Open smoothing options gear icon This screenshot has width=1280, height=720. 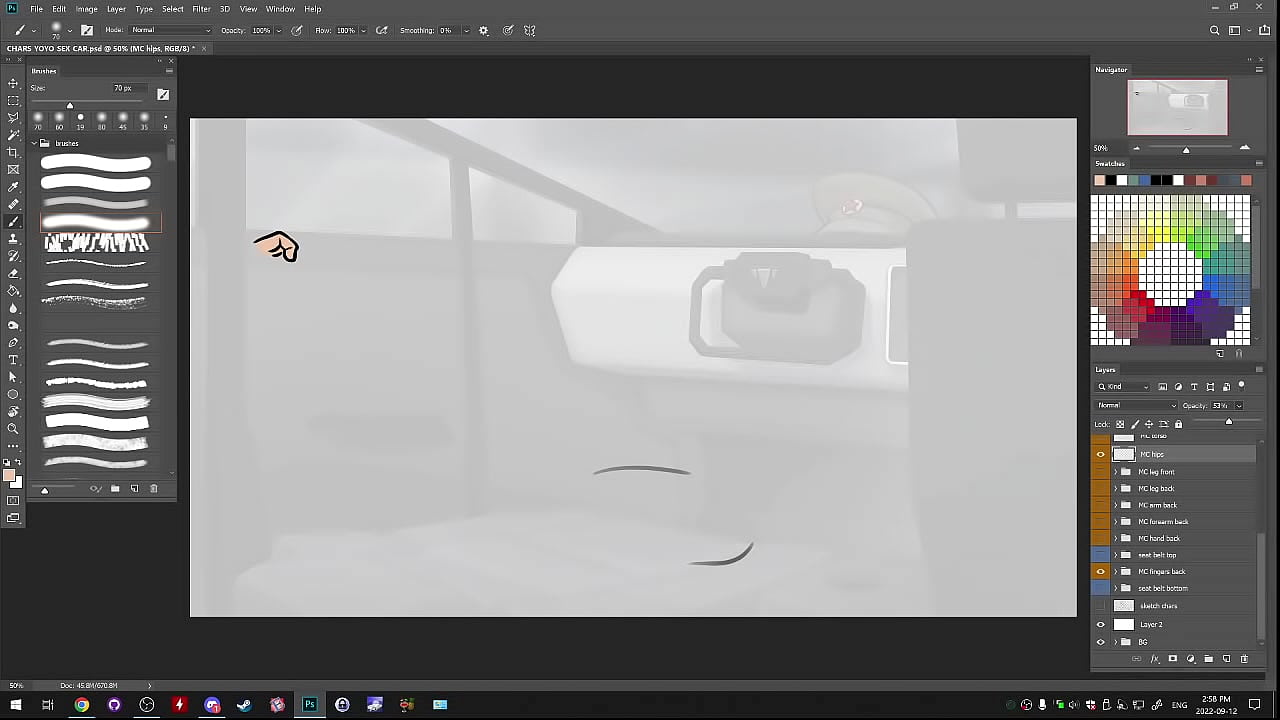tap(484, 31)
